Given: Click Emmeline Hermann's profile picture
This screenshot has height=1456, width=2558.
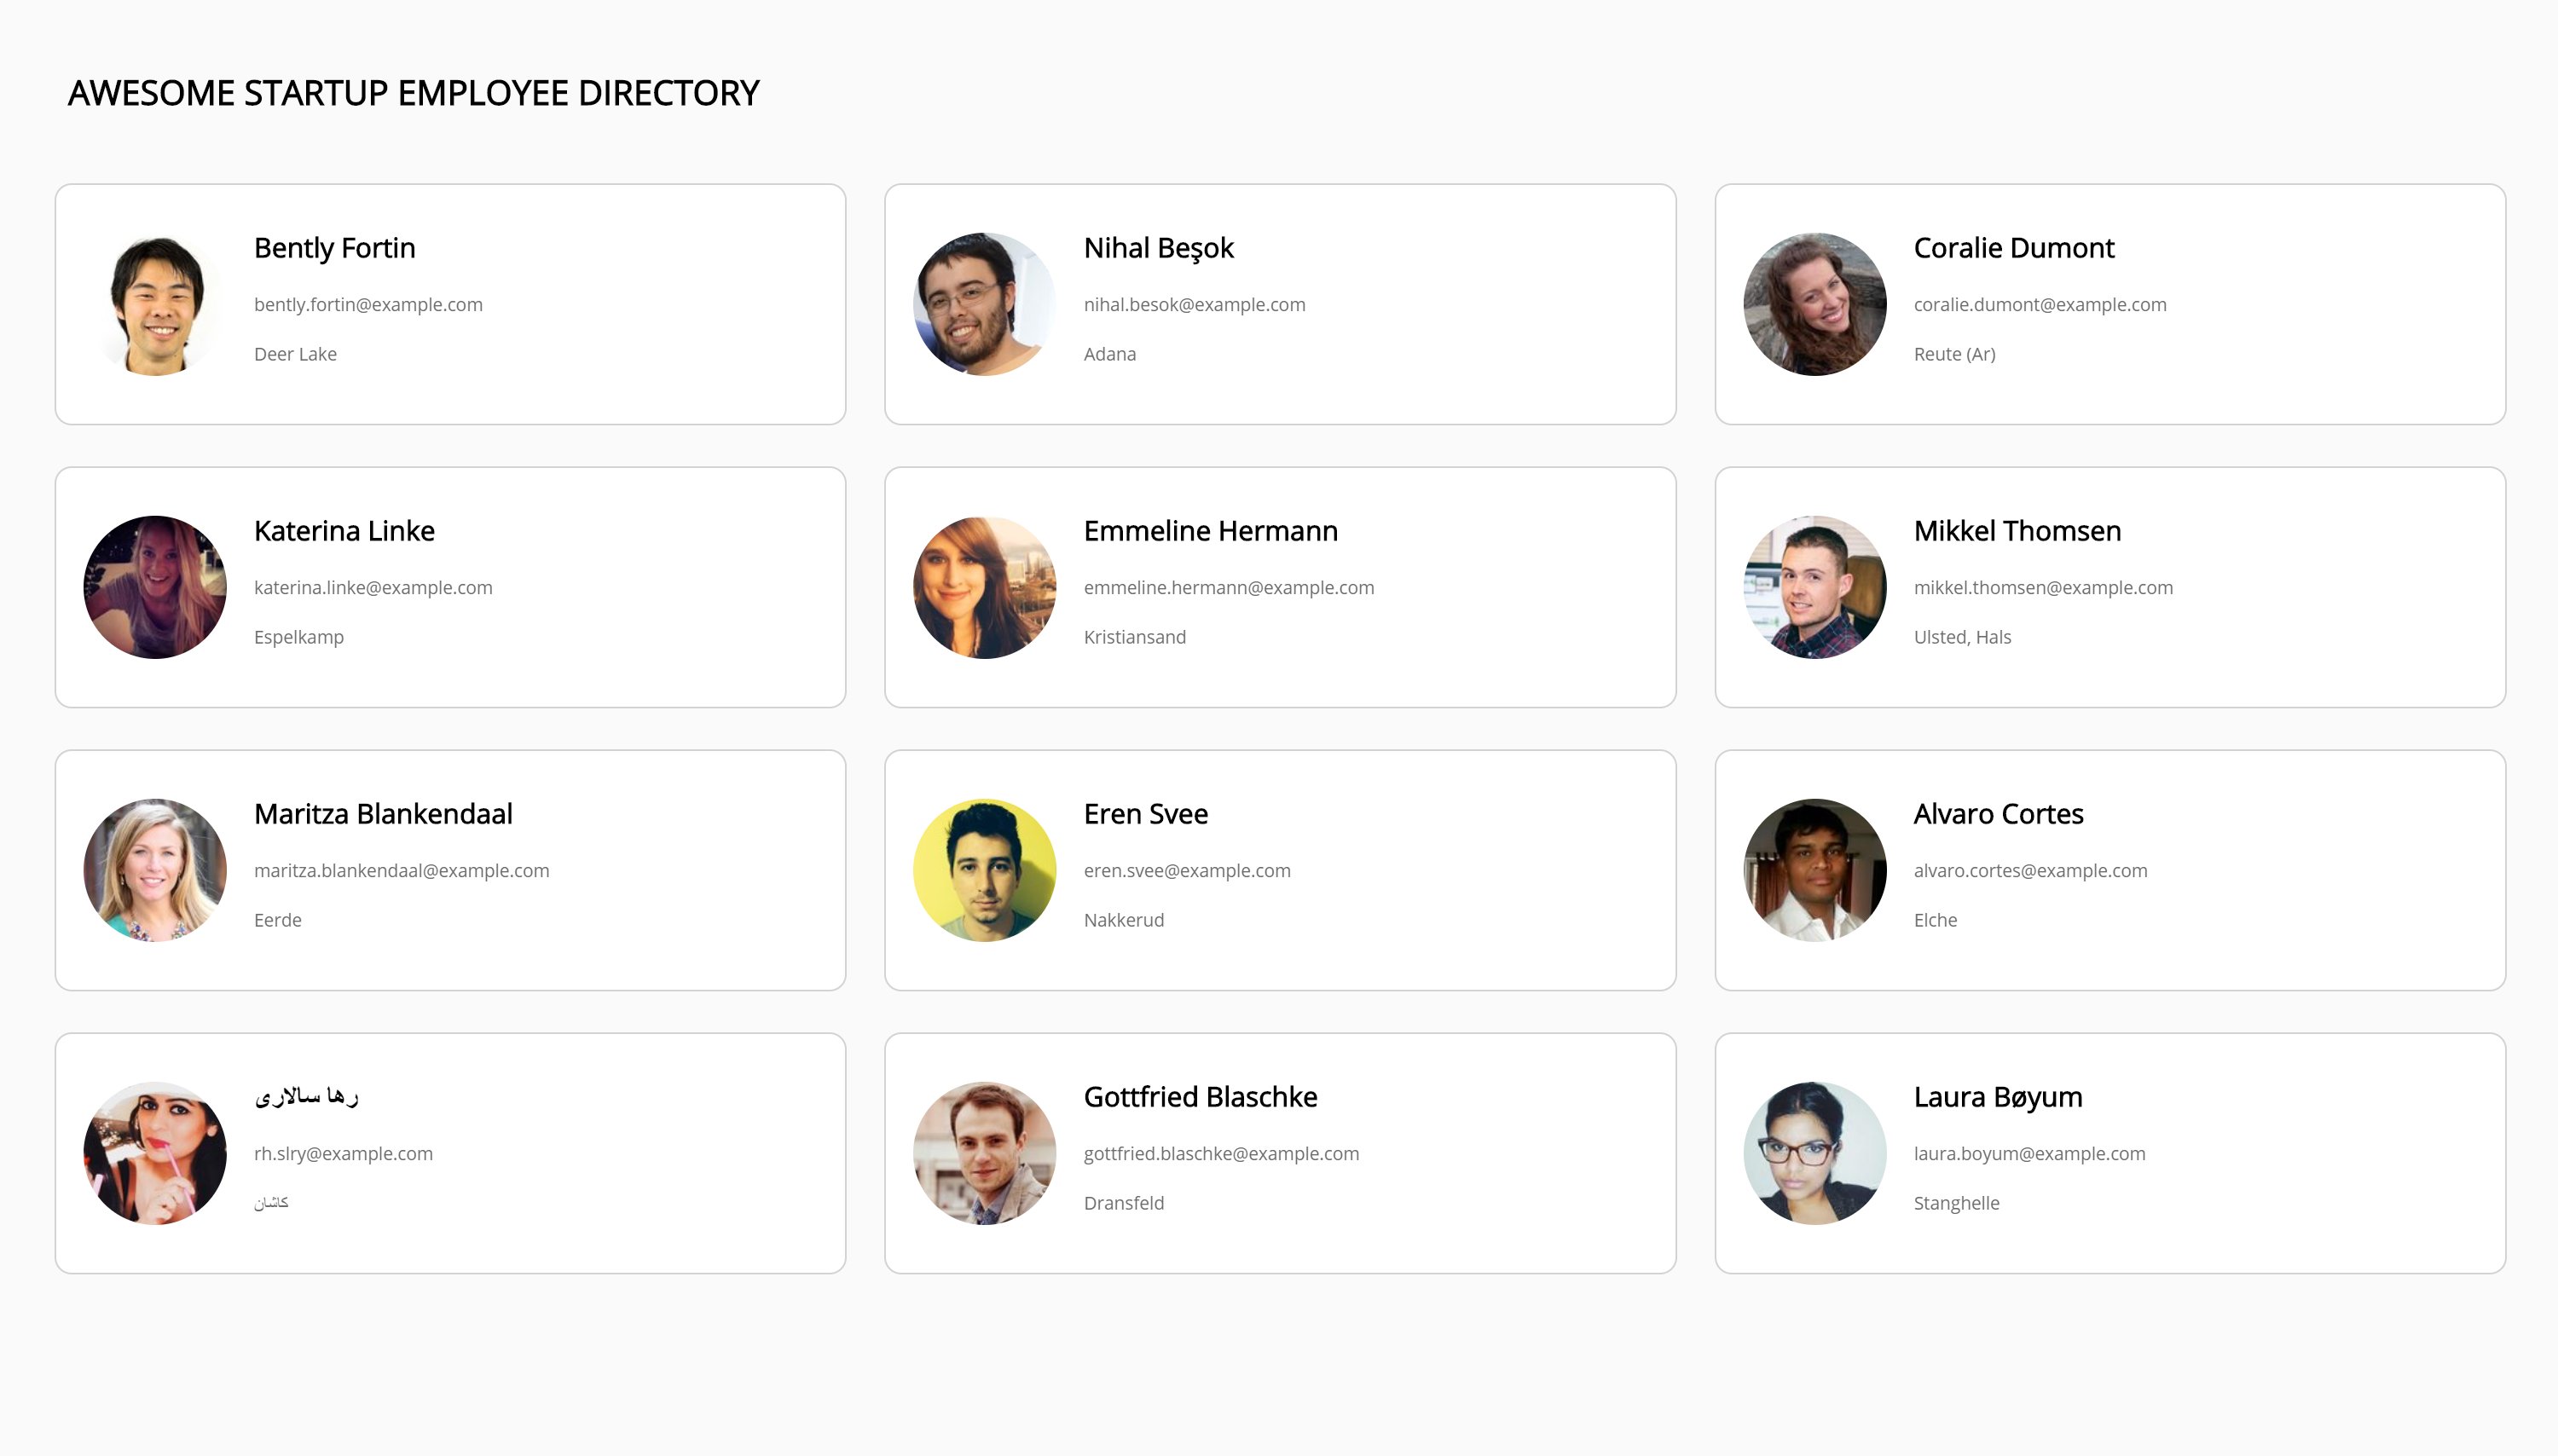Looking at the screenshot, I should click(985, 587).
